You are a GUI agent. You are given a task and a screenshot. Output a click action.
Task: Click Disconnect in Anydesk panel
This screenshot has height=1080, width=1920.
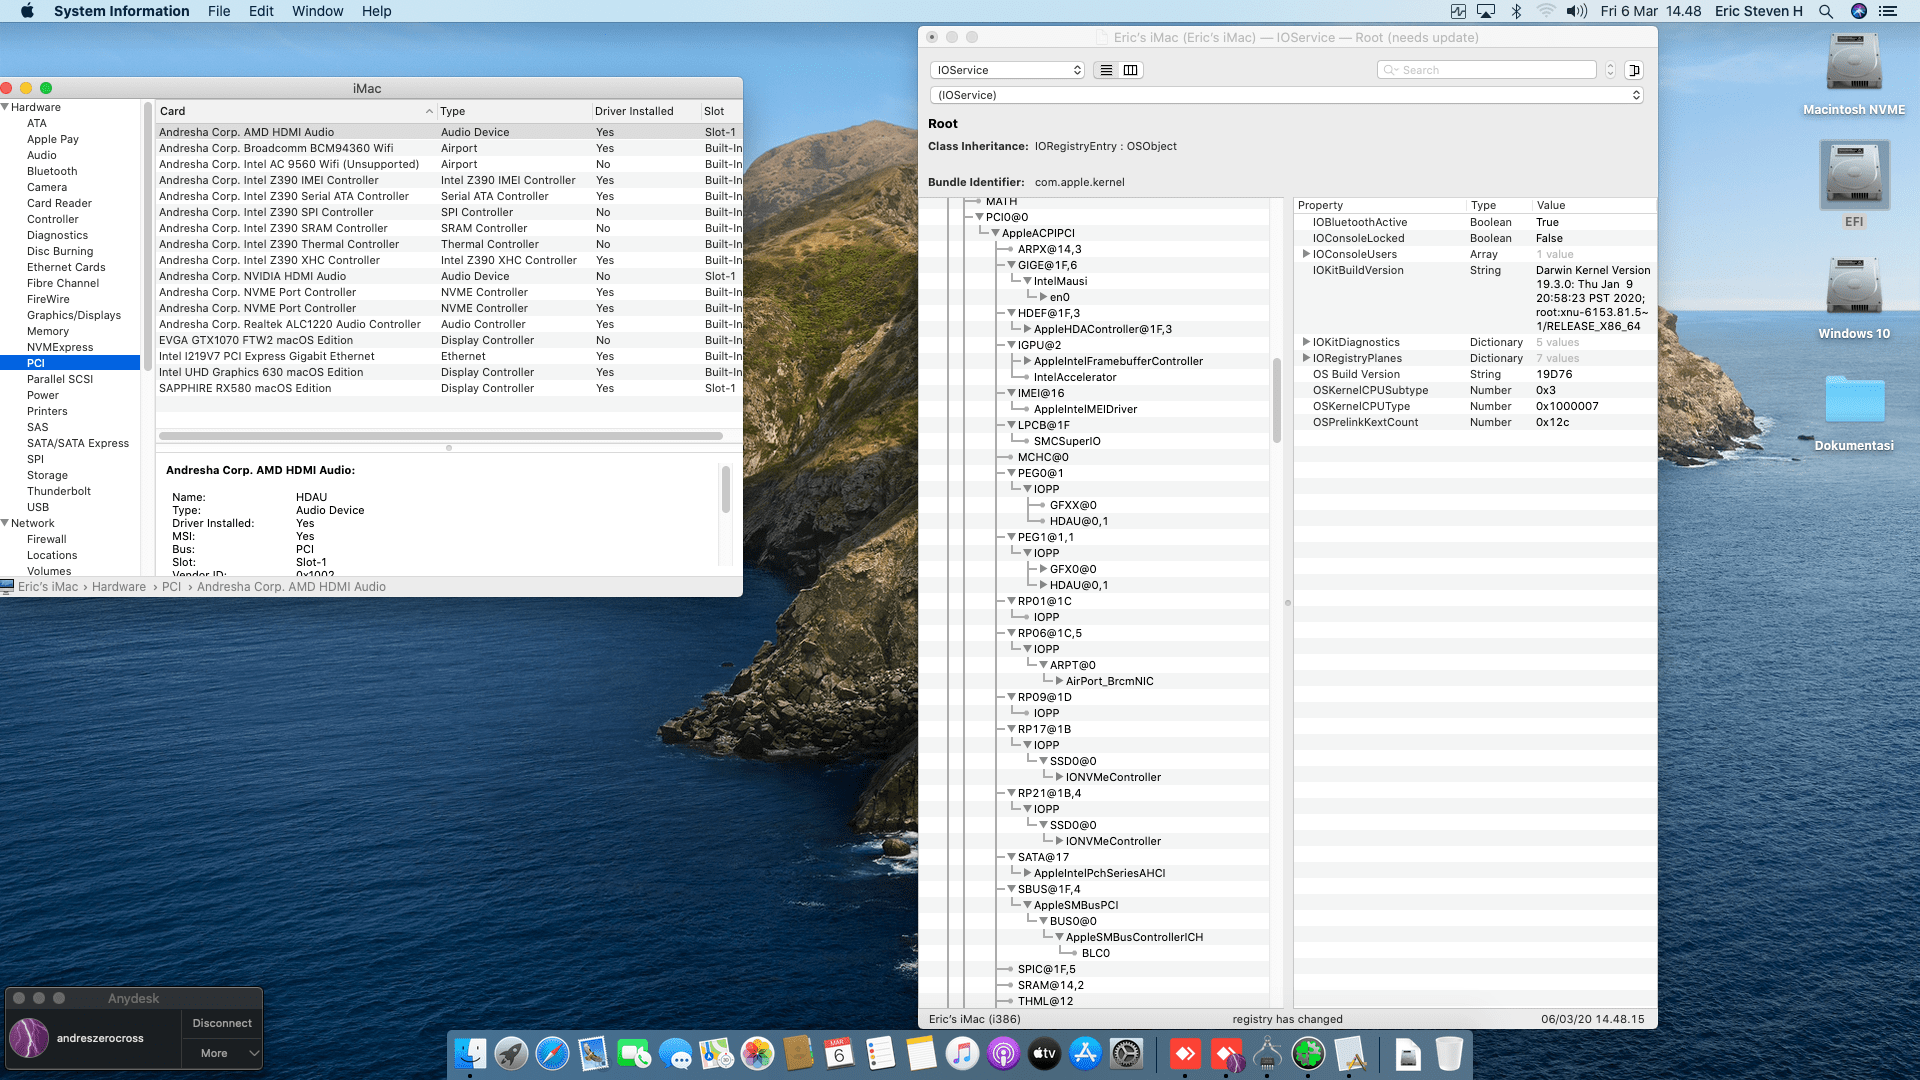click(x=222, y=1023)
